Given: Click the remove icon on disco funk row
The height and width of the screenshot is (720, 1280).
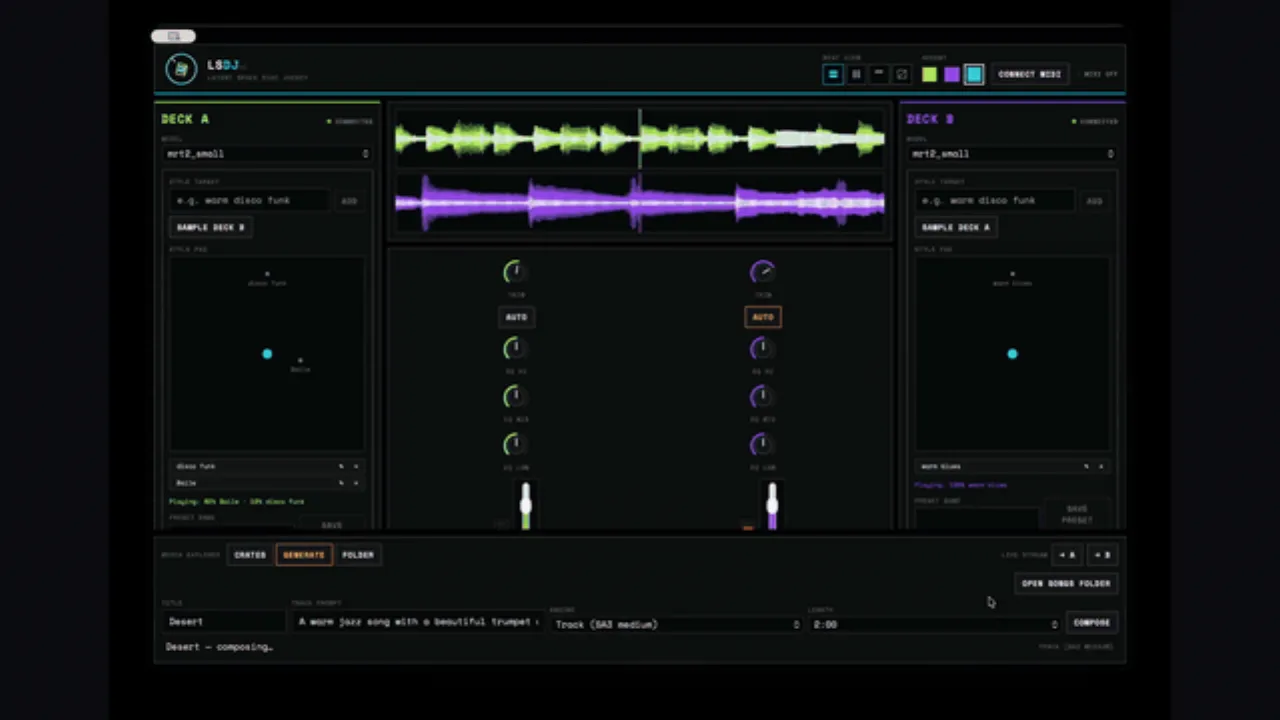Looking at the screenshot, I should 355,466.
